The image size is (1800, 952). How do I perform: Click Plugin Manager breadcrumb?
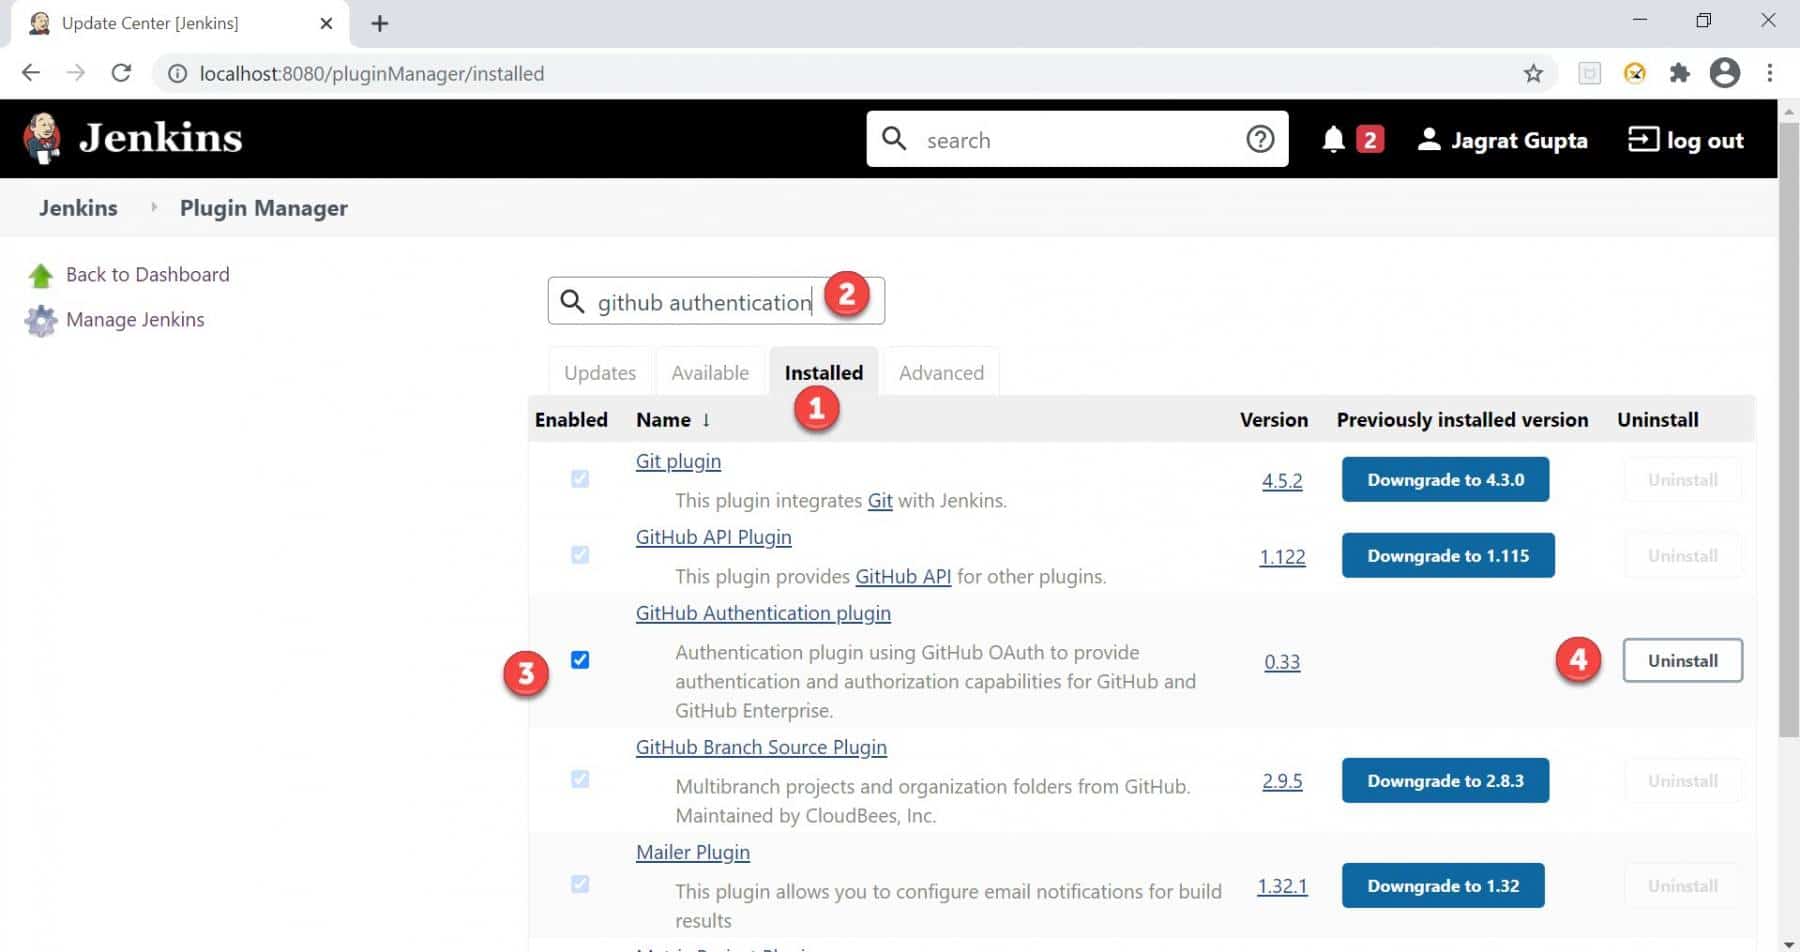[264, 208]
